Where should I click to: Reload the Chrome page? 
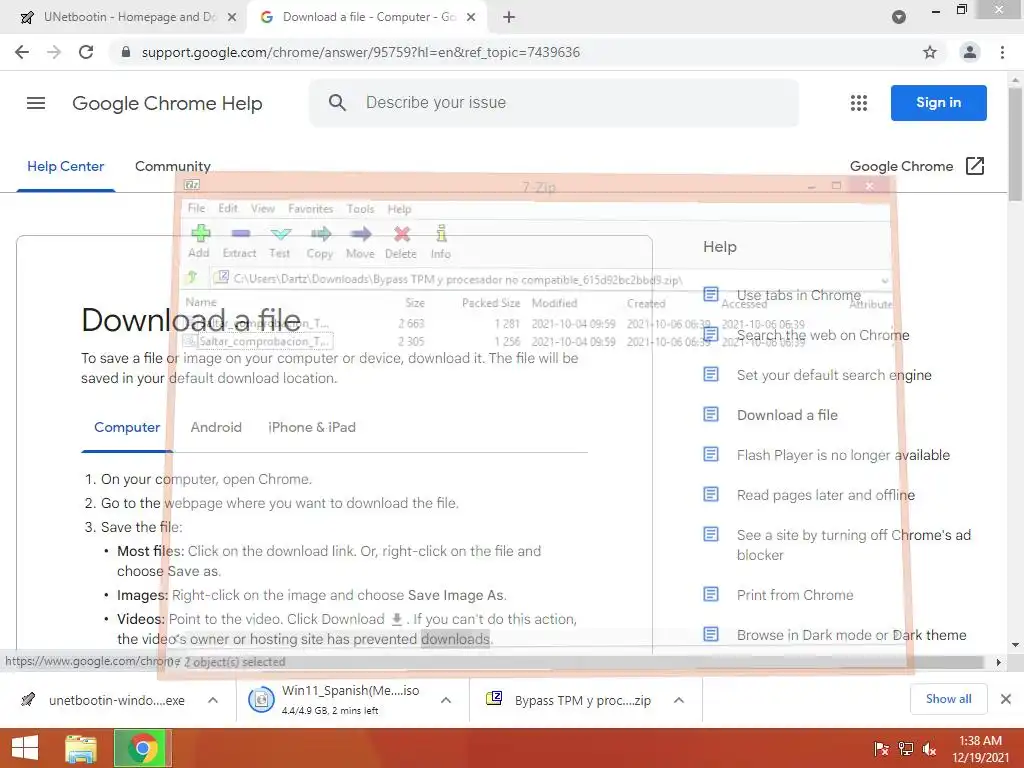pos(86,52)
